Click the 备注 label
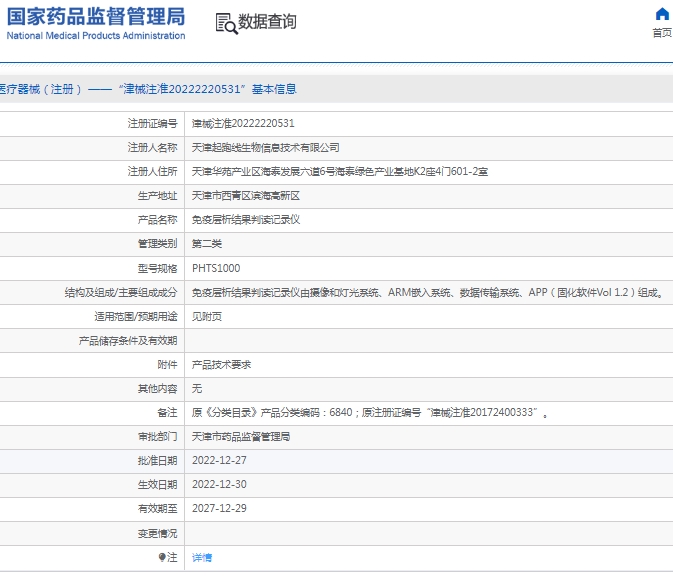 coord(167,413)
